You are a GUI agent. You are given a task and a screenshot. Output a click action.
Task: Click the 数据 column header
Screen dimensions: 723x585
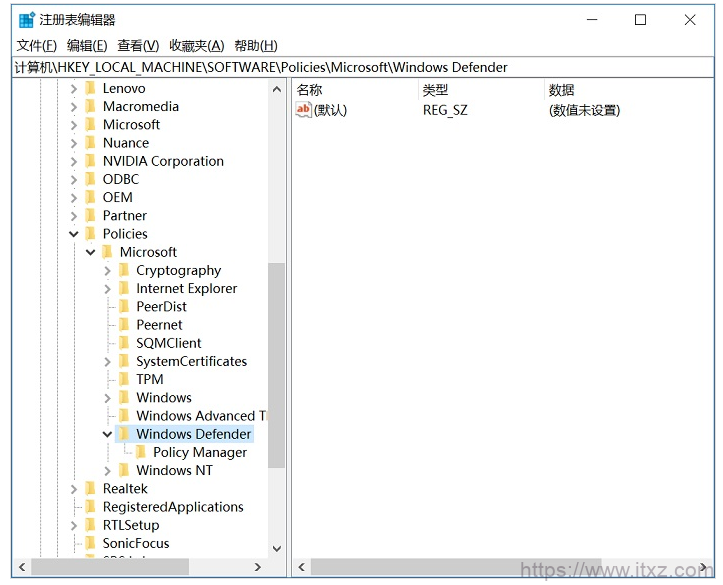tap(629, 90)
